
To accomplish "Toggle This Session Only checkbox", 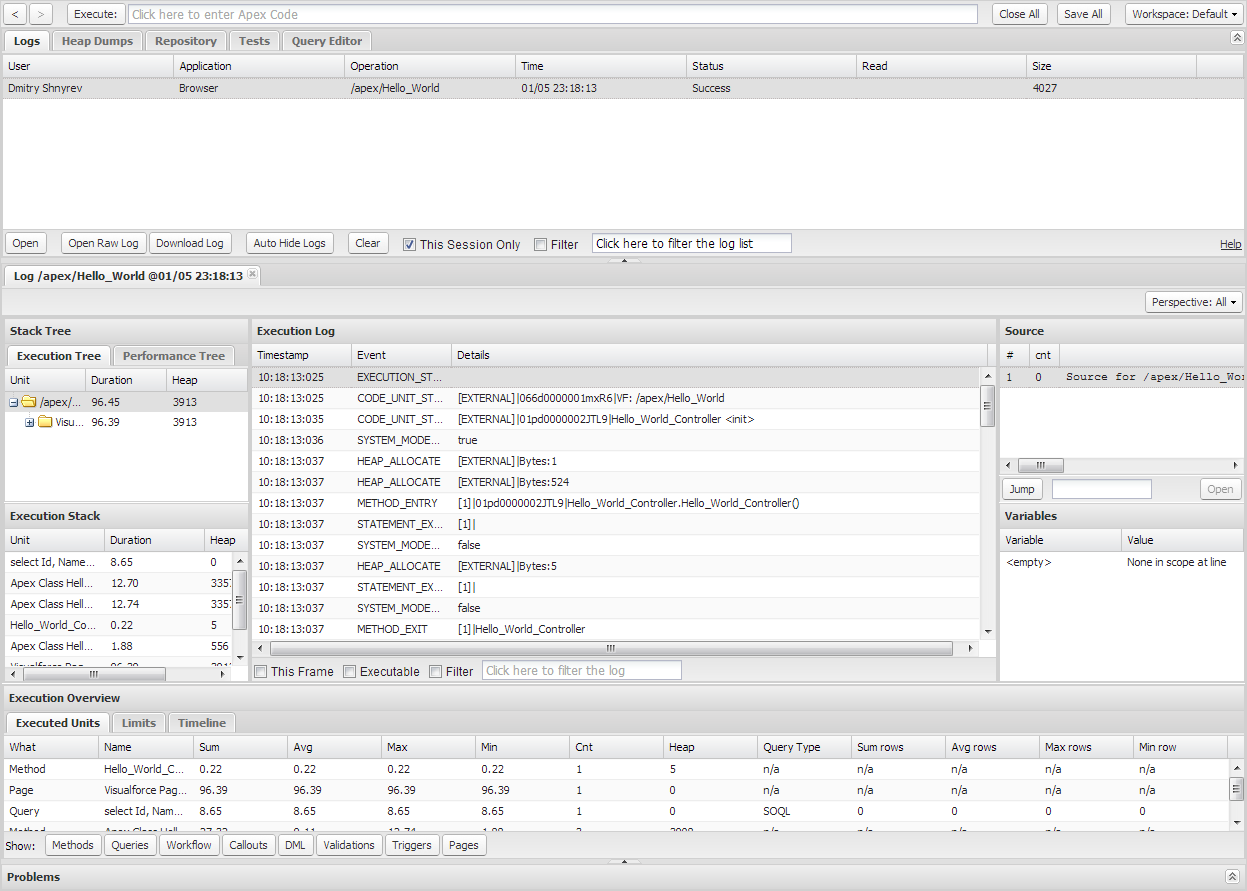I will pos(409,244).
